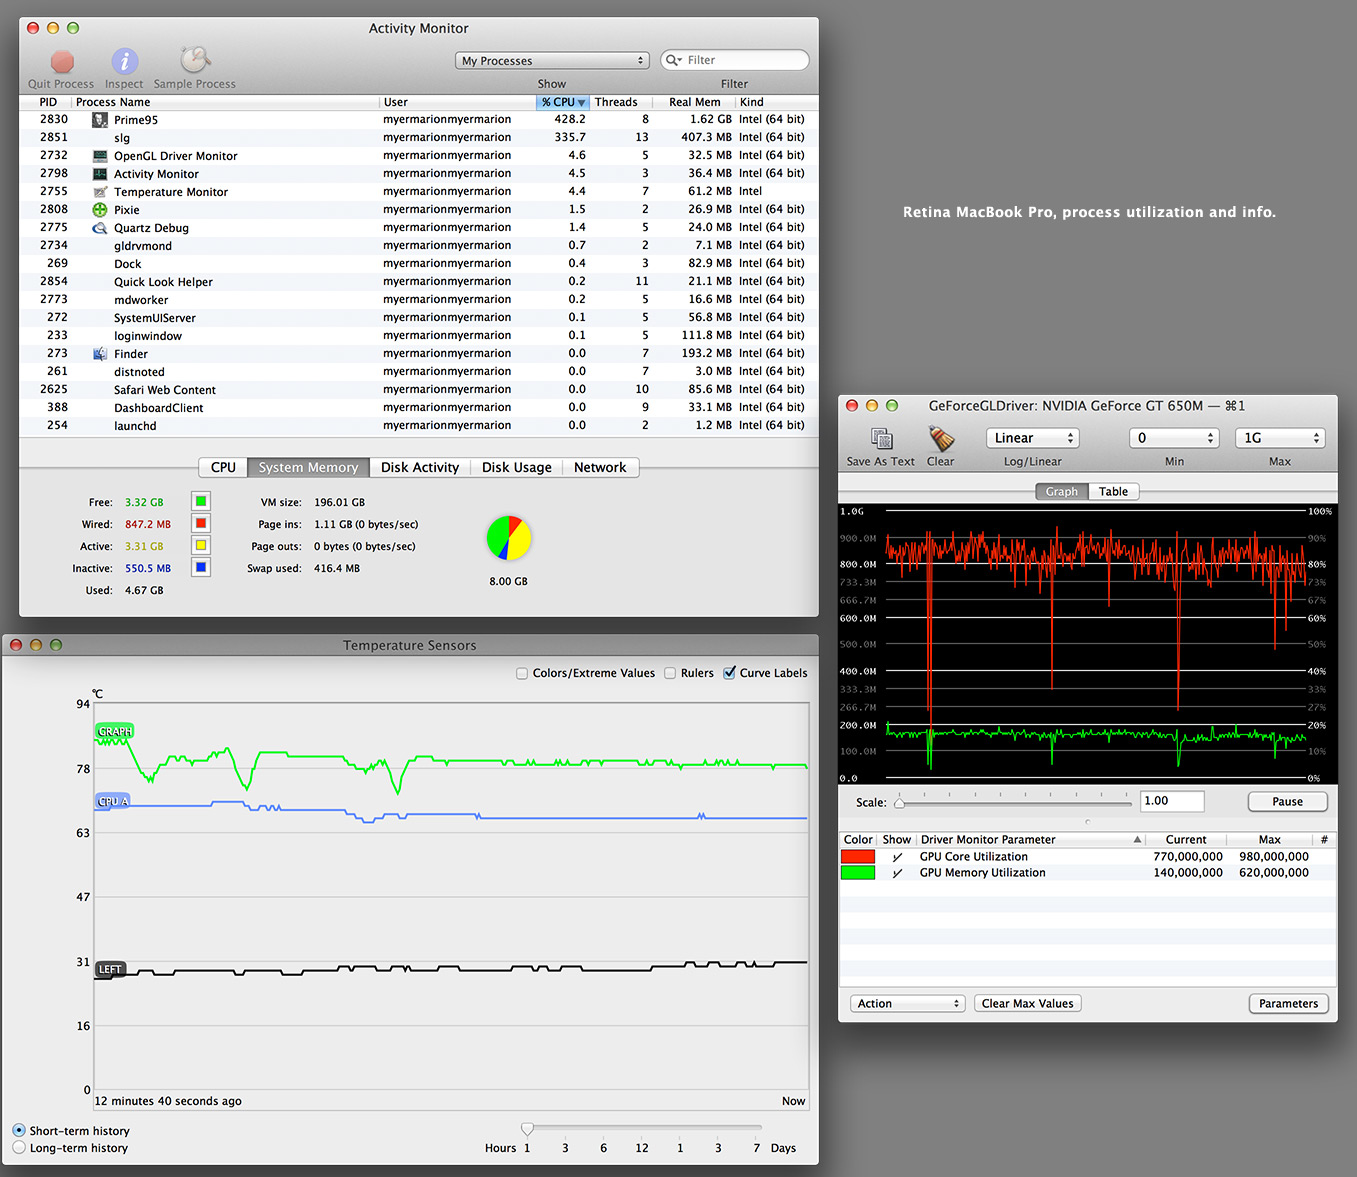Select the Pixie process icon

(100, 210)
